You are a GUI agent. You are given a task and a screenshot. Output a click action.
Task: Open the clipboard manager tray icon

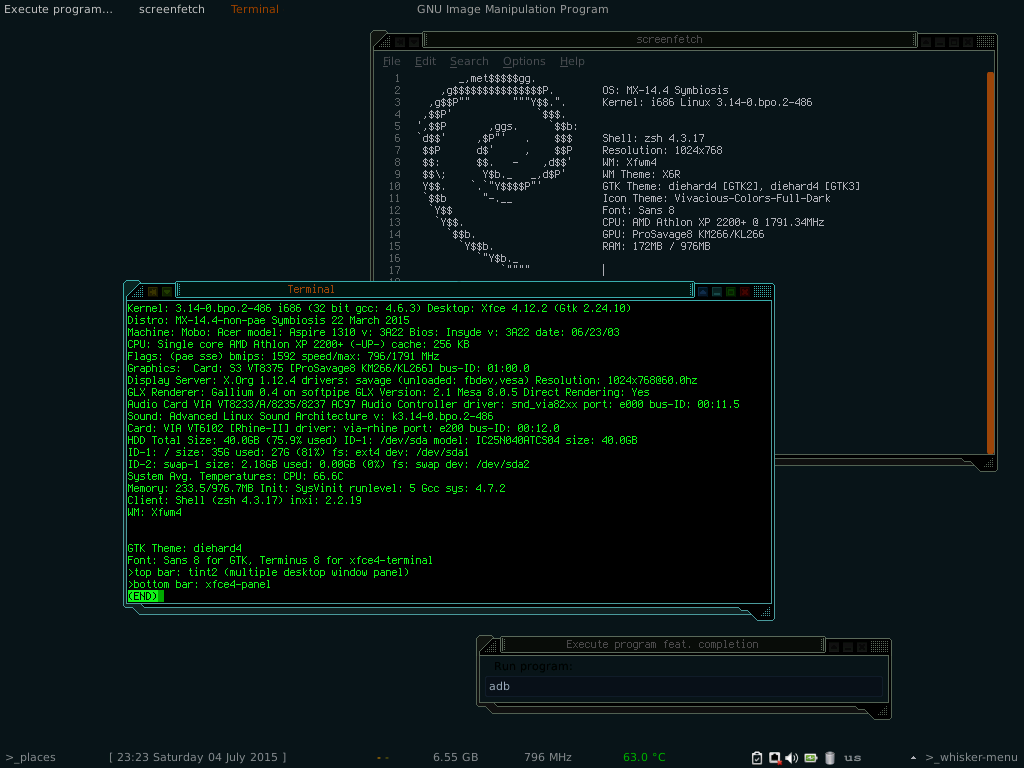tap(756, 758)
